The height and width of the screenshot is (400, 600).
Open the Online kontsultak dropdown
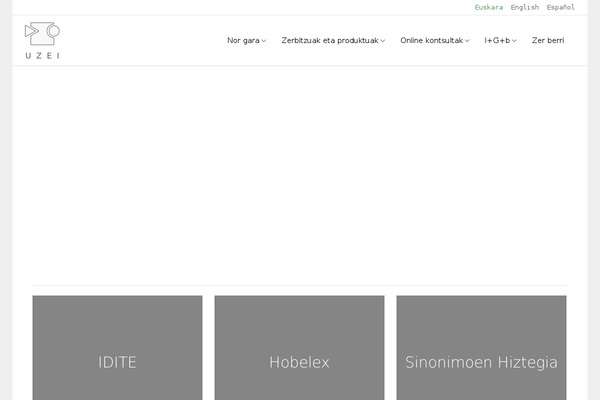click(435, 40)
